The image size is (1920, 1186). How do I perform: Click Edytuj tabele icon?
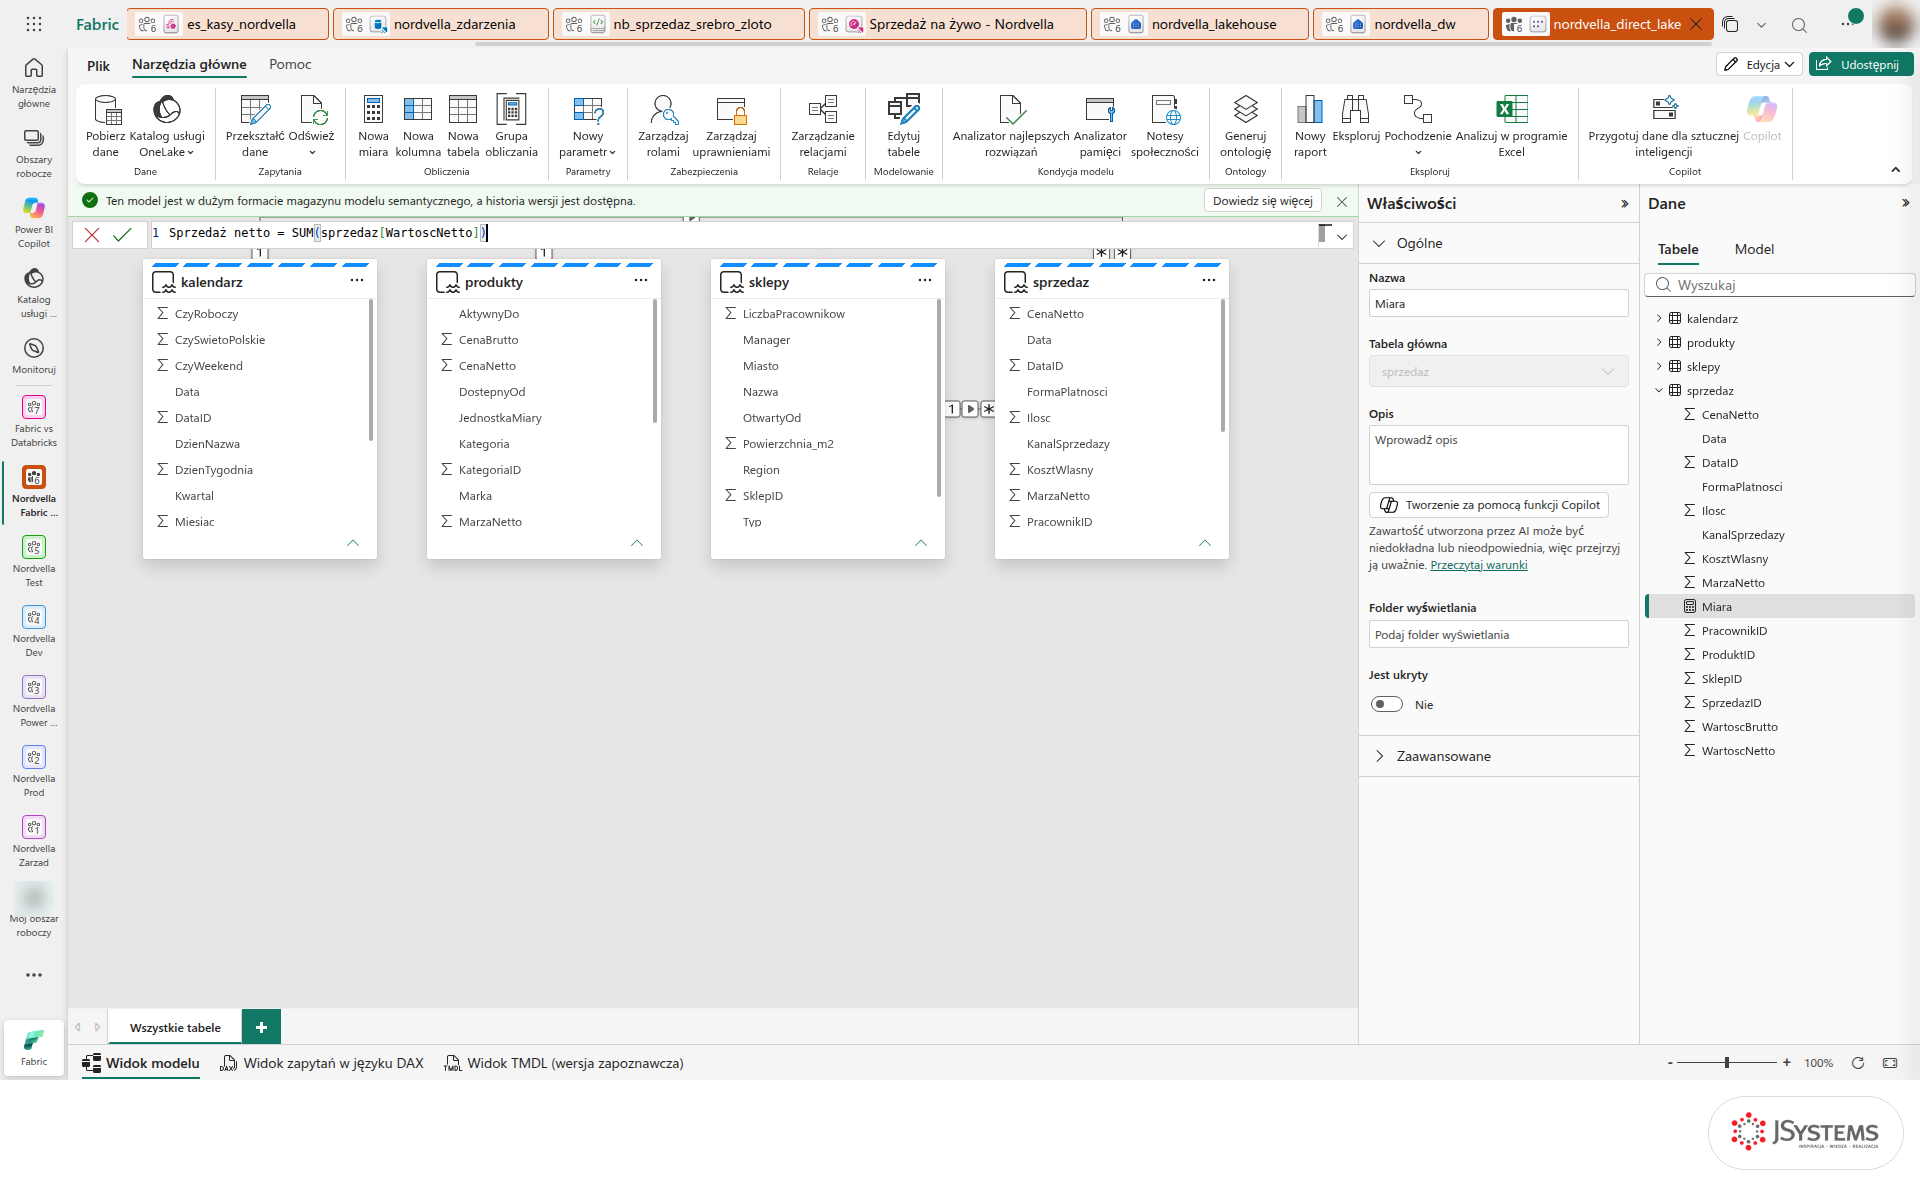pyautogui.click(x=903, y=126)
